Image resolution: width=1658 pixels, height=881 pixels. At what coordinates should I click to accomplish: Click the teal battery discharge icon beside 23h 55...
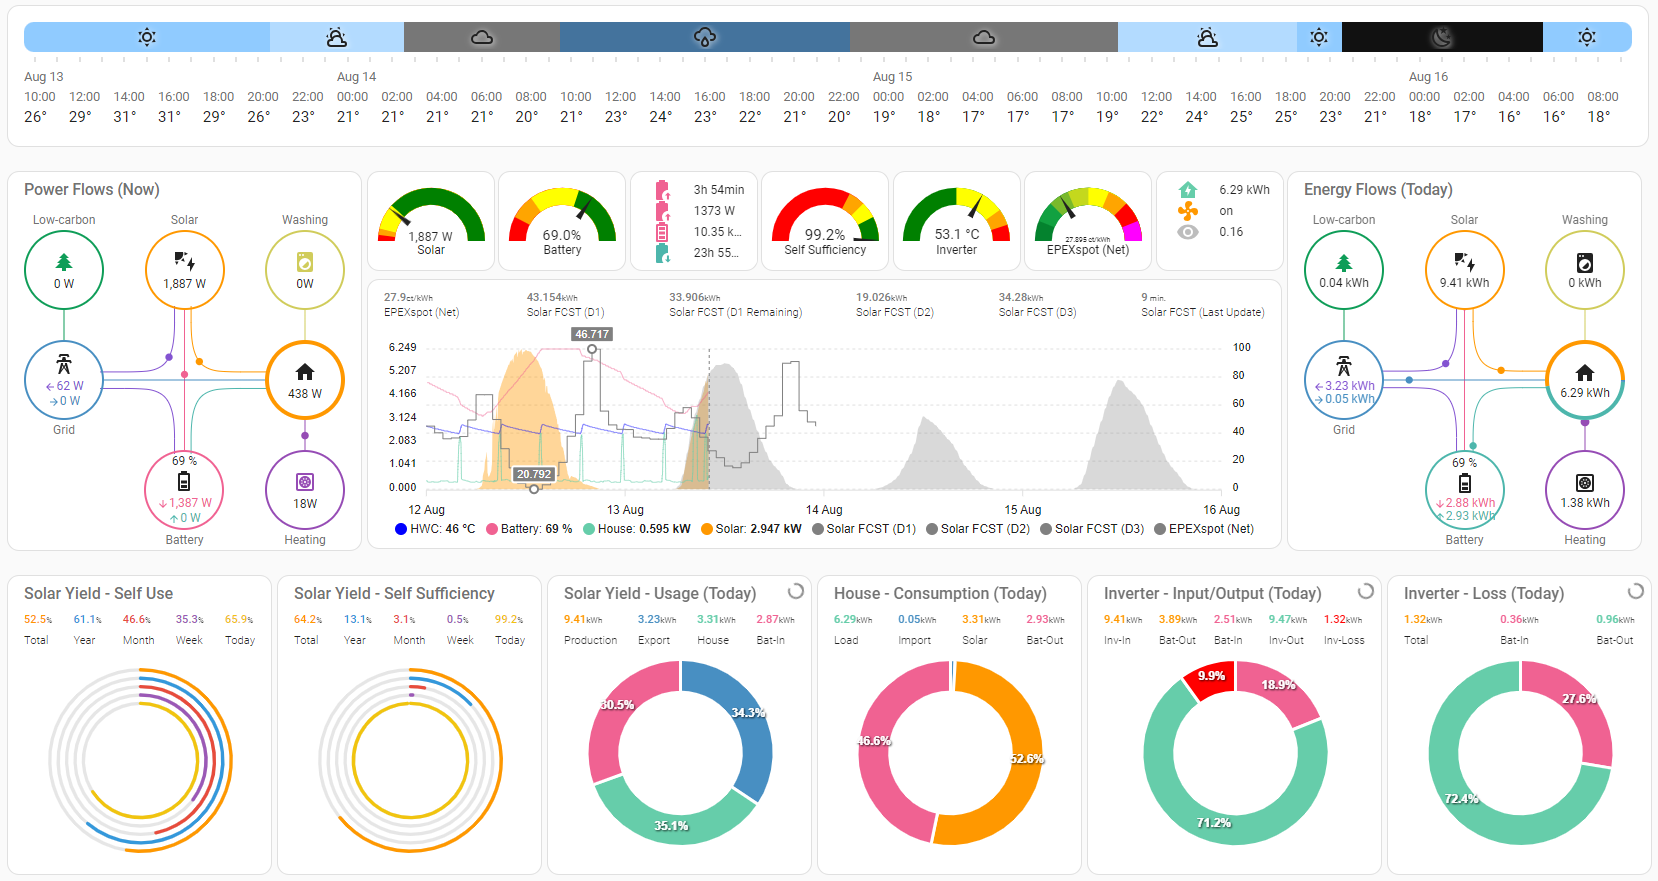coord(662,253)
